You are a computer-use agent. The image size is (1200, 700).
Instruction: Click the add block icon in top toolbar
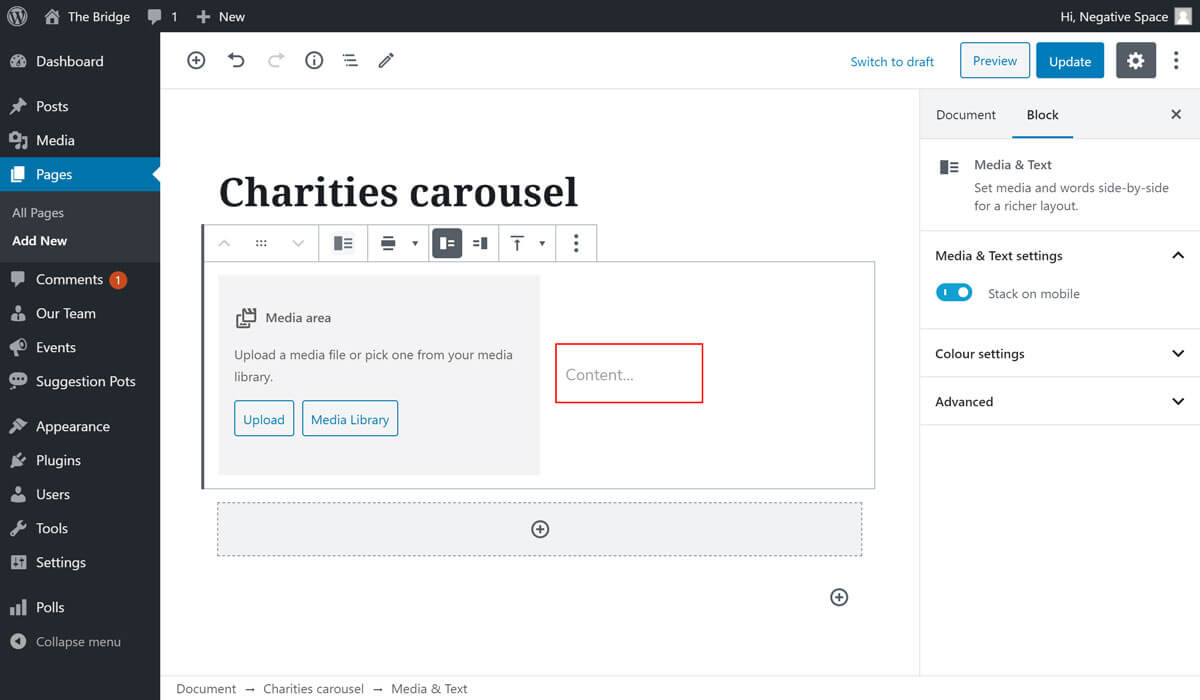tap(196, 61)
